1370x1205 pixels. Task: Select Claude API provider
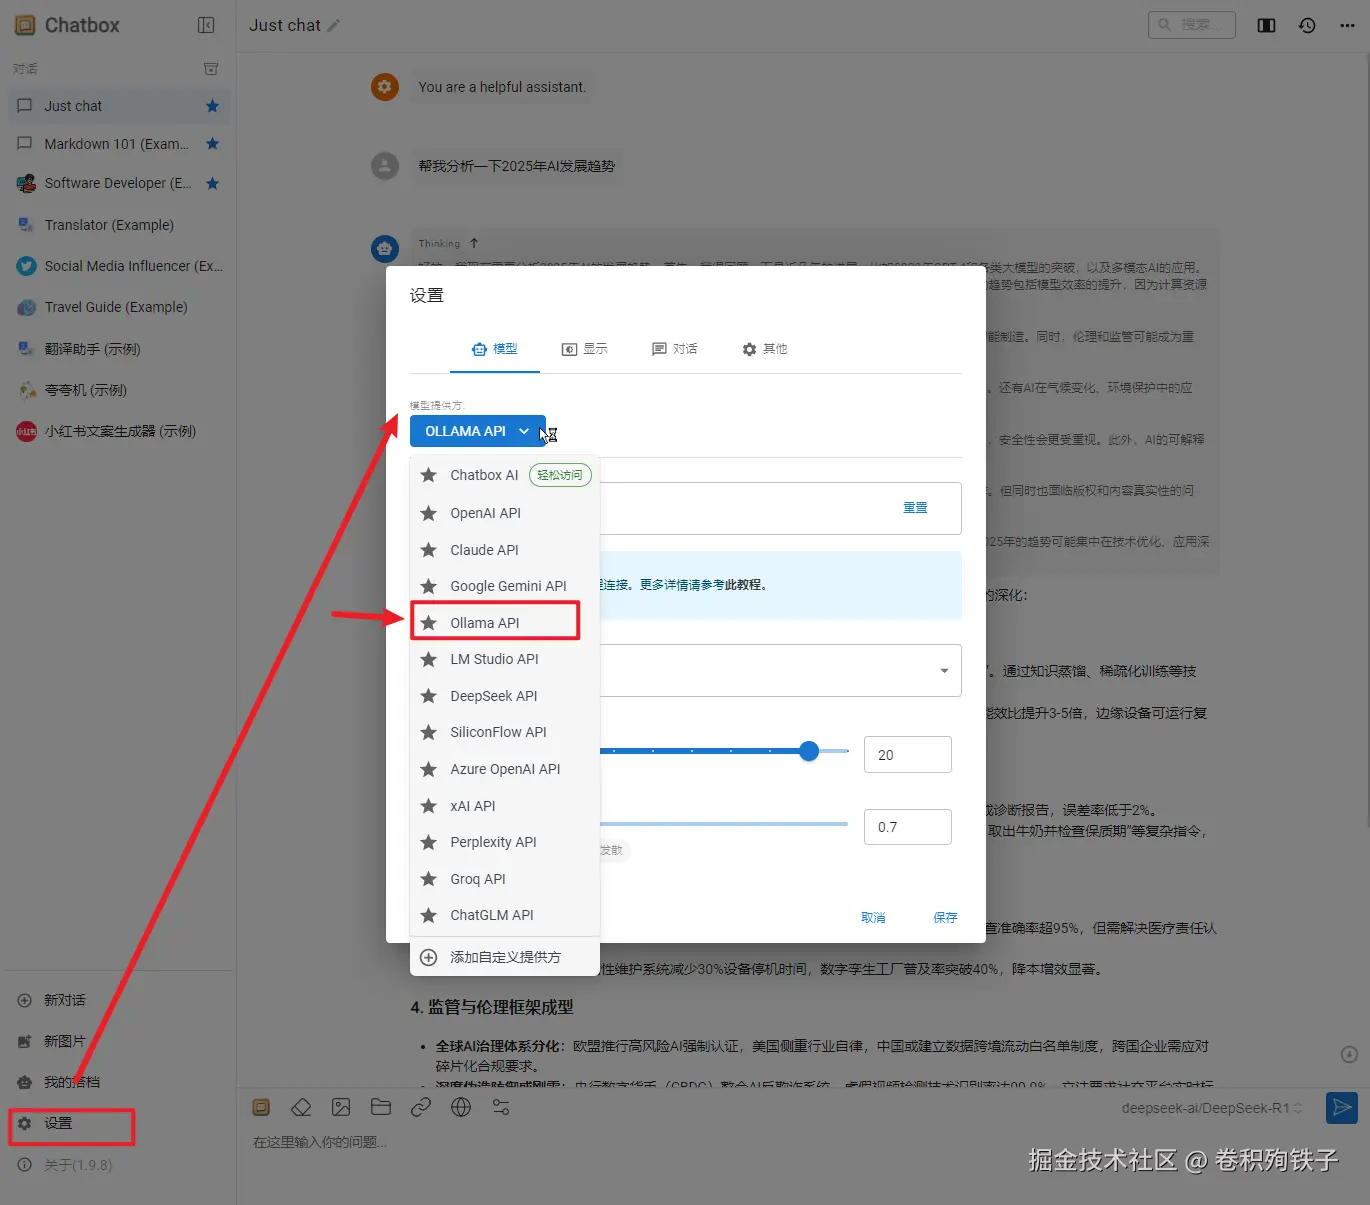505,550
